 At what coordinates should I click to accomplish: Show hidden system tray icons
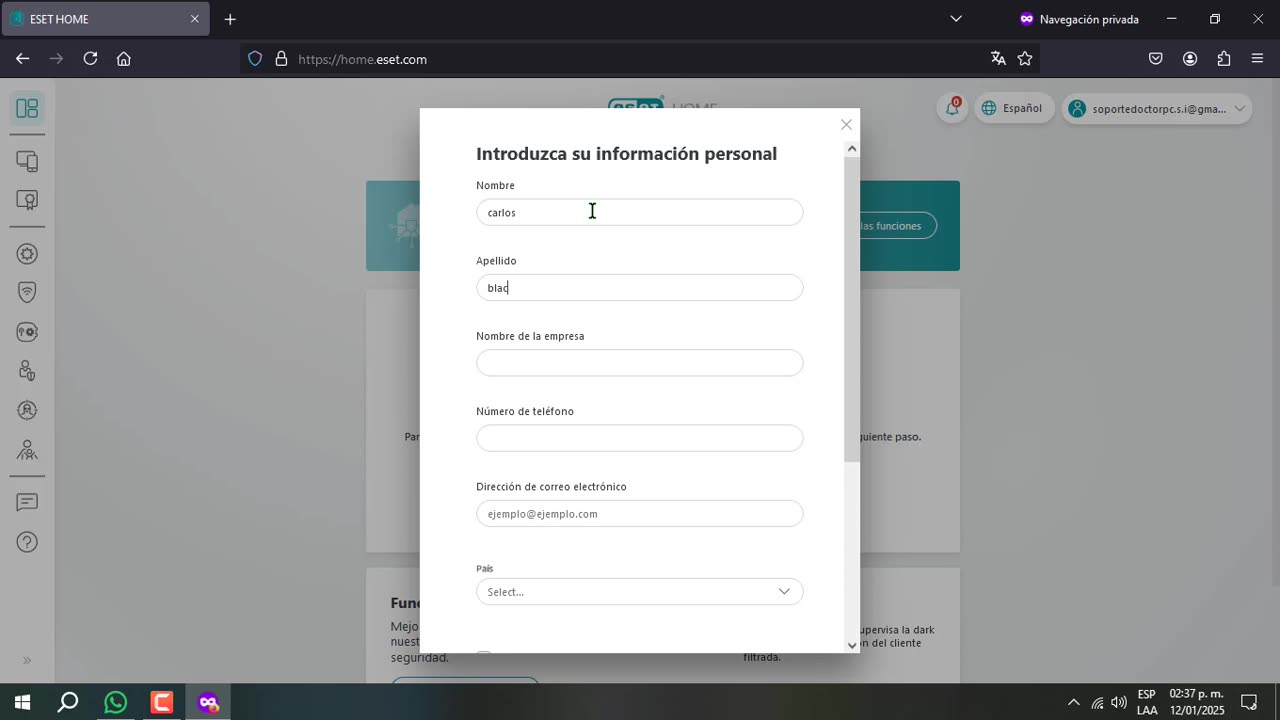[1074, 702]
